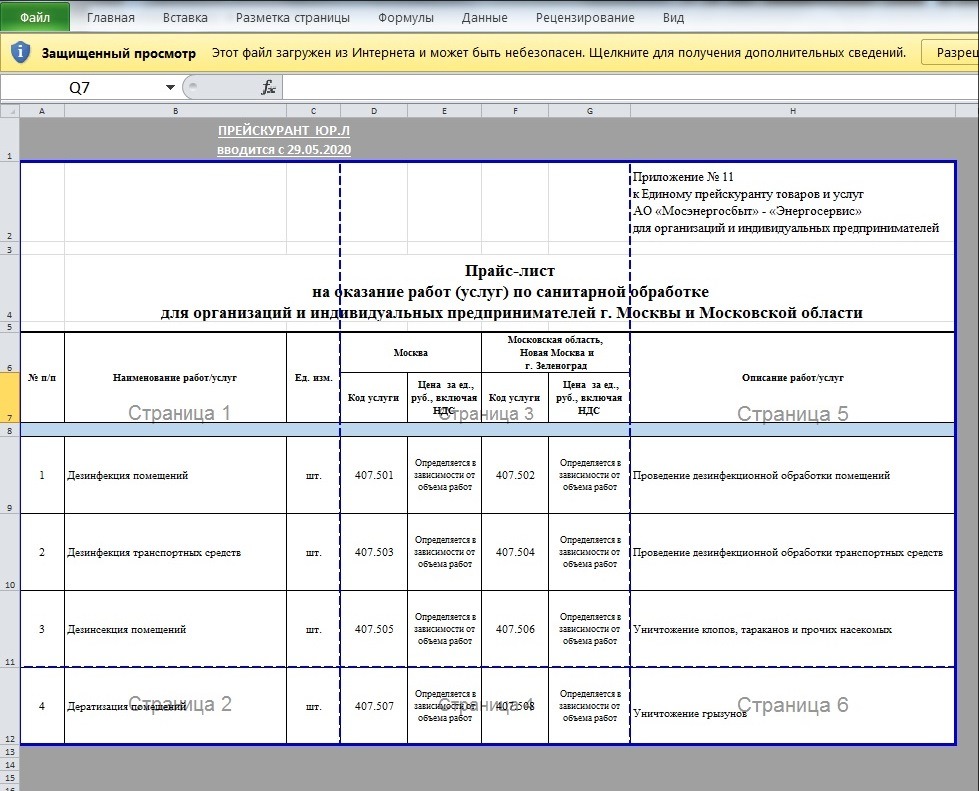Click the Name Box showing Q7

click(x=79, y=87)
